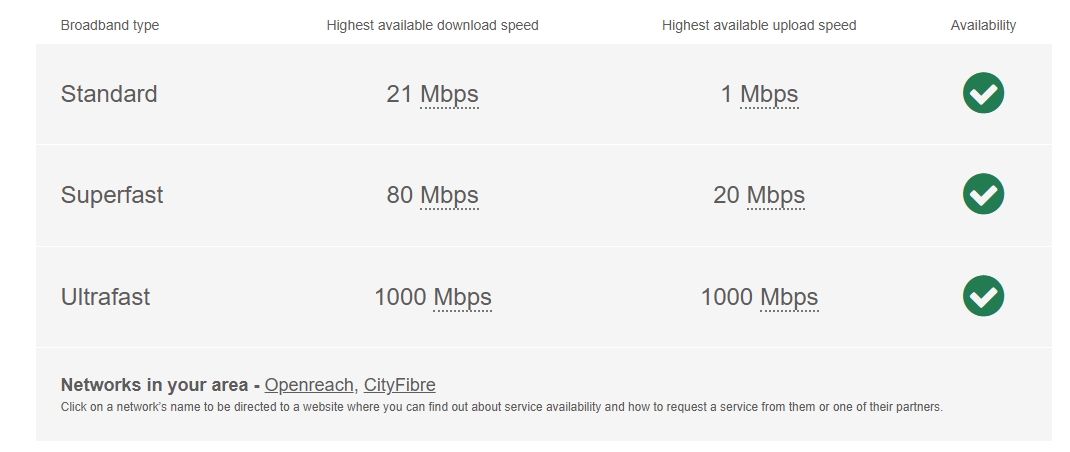Click the network service availability help text
This screenshot has width=1070, height=452.
coord(501,407)
